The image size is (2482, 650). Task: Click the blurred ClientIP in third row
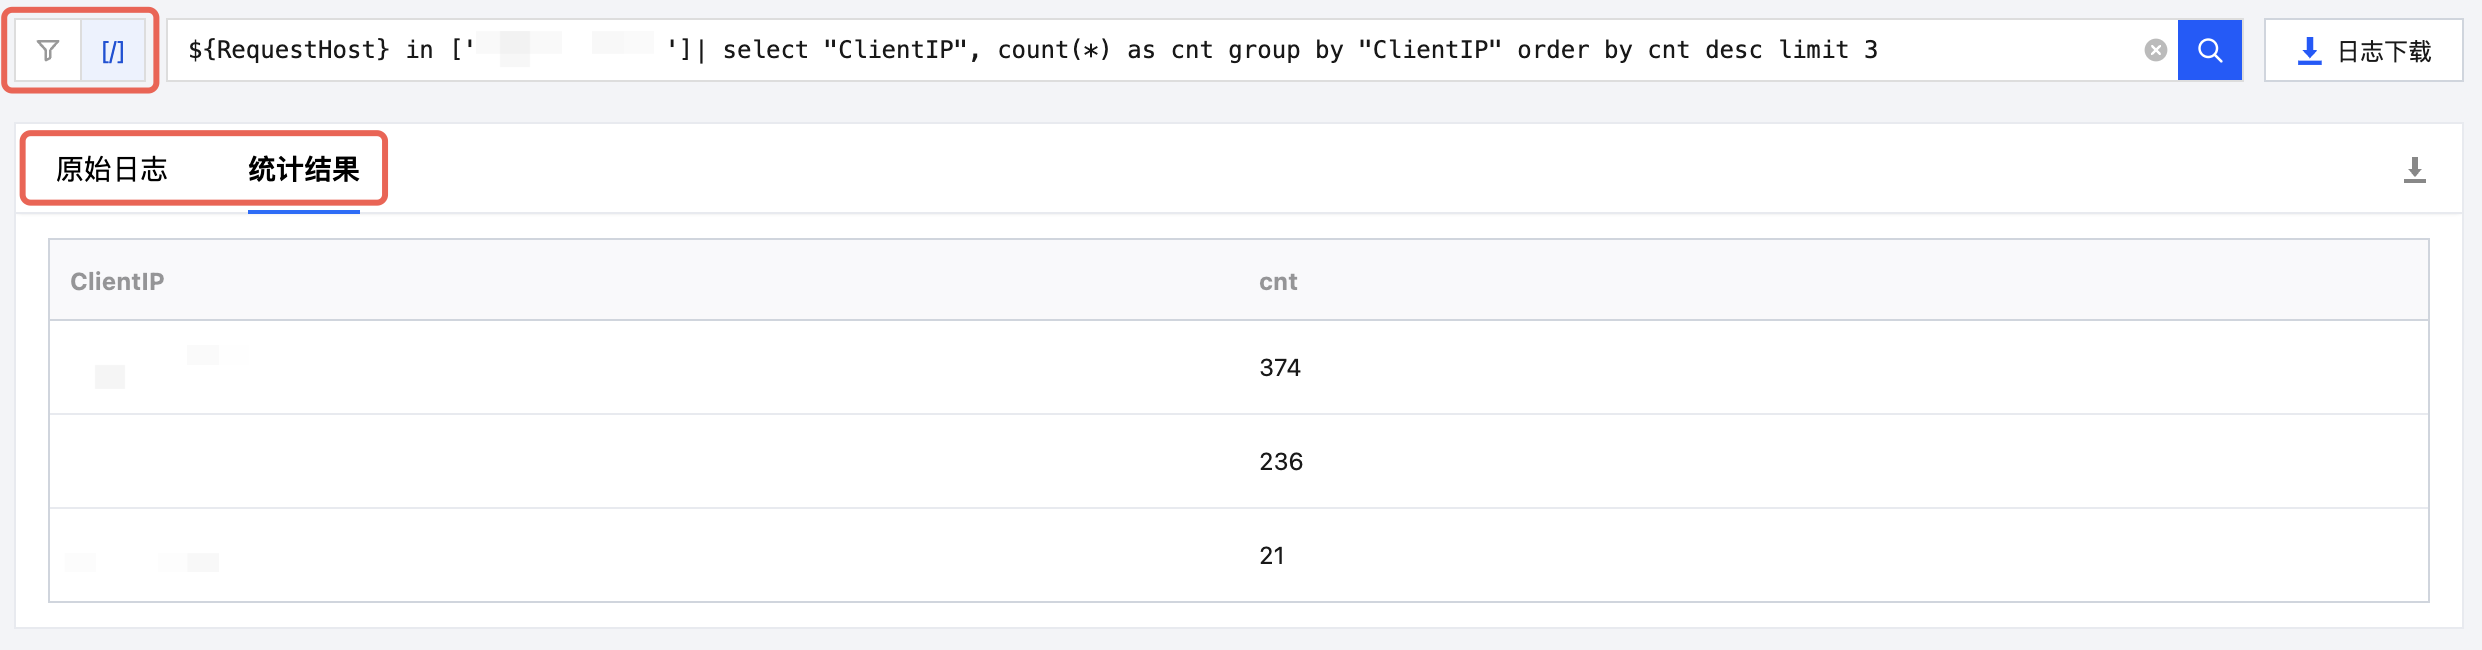[x=142, y=561]
